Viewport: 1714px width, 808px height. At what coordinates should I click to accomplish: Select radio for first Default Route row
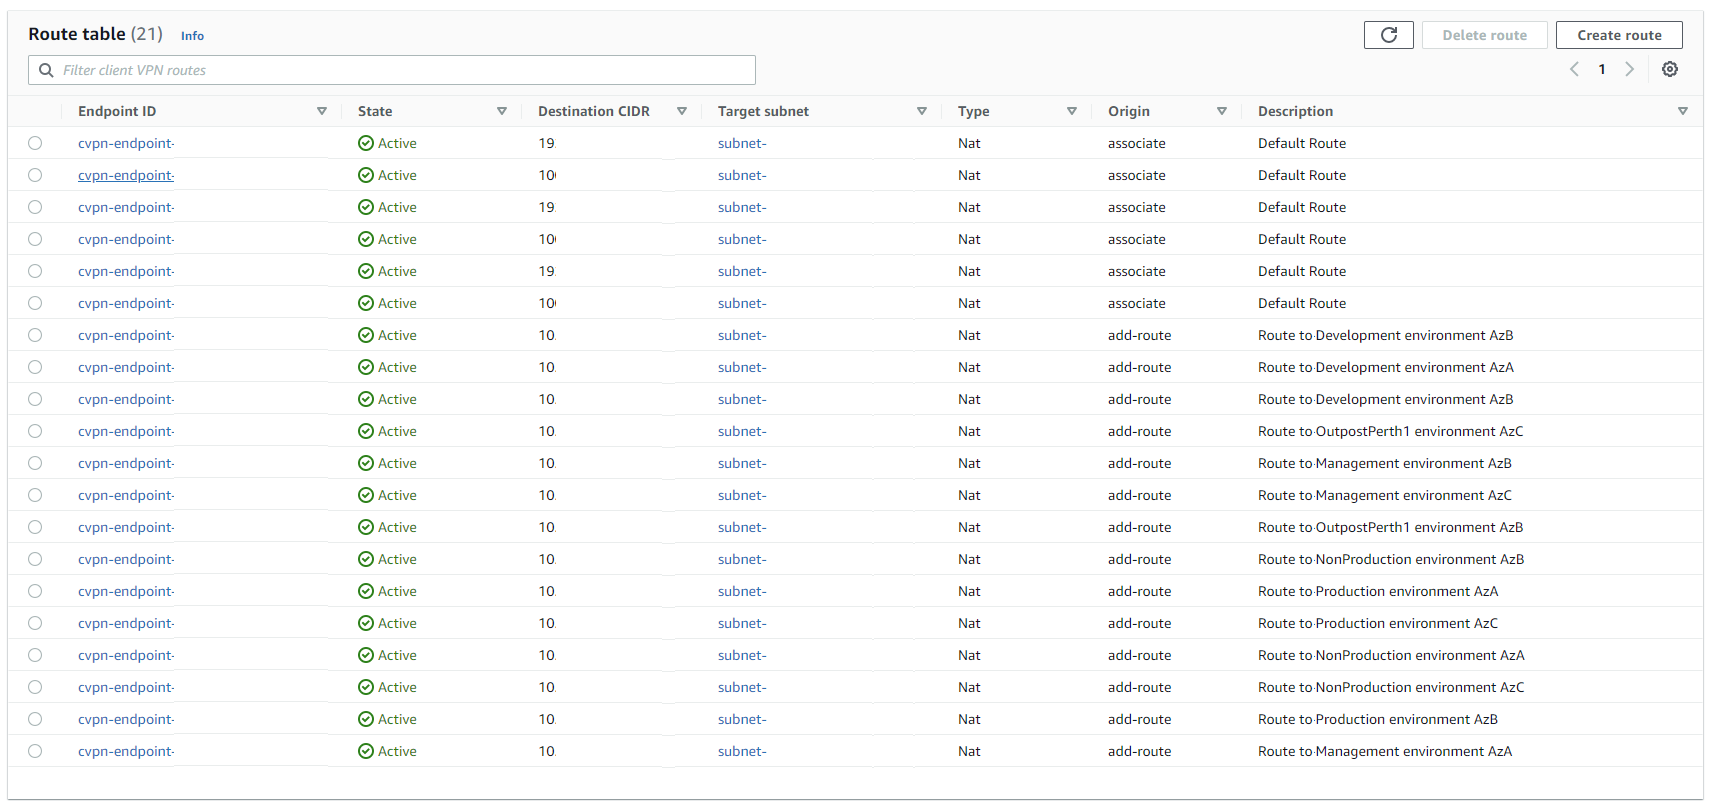(35, 143)
